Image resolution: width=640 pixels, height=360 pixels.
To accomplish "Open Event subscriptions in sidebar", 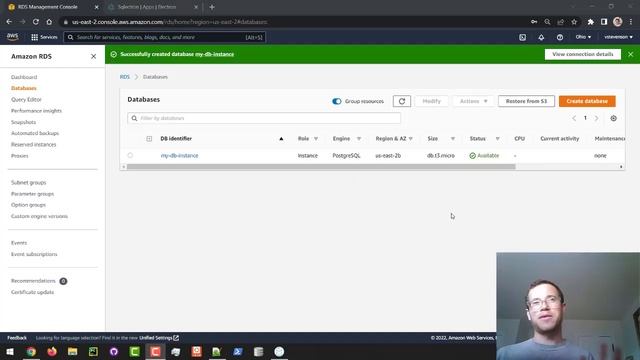I will coord(34,254).
